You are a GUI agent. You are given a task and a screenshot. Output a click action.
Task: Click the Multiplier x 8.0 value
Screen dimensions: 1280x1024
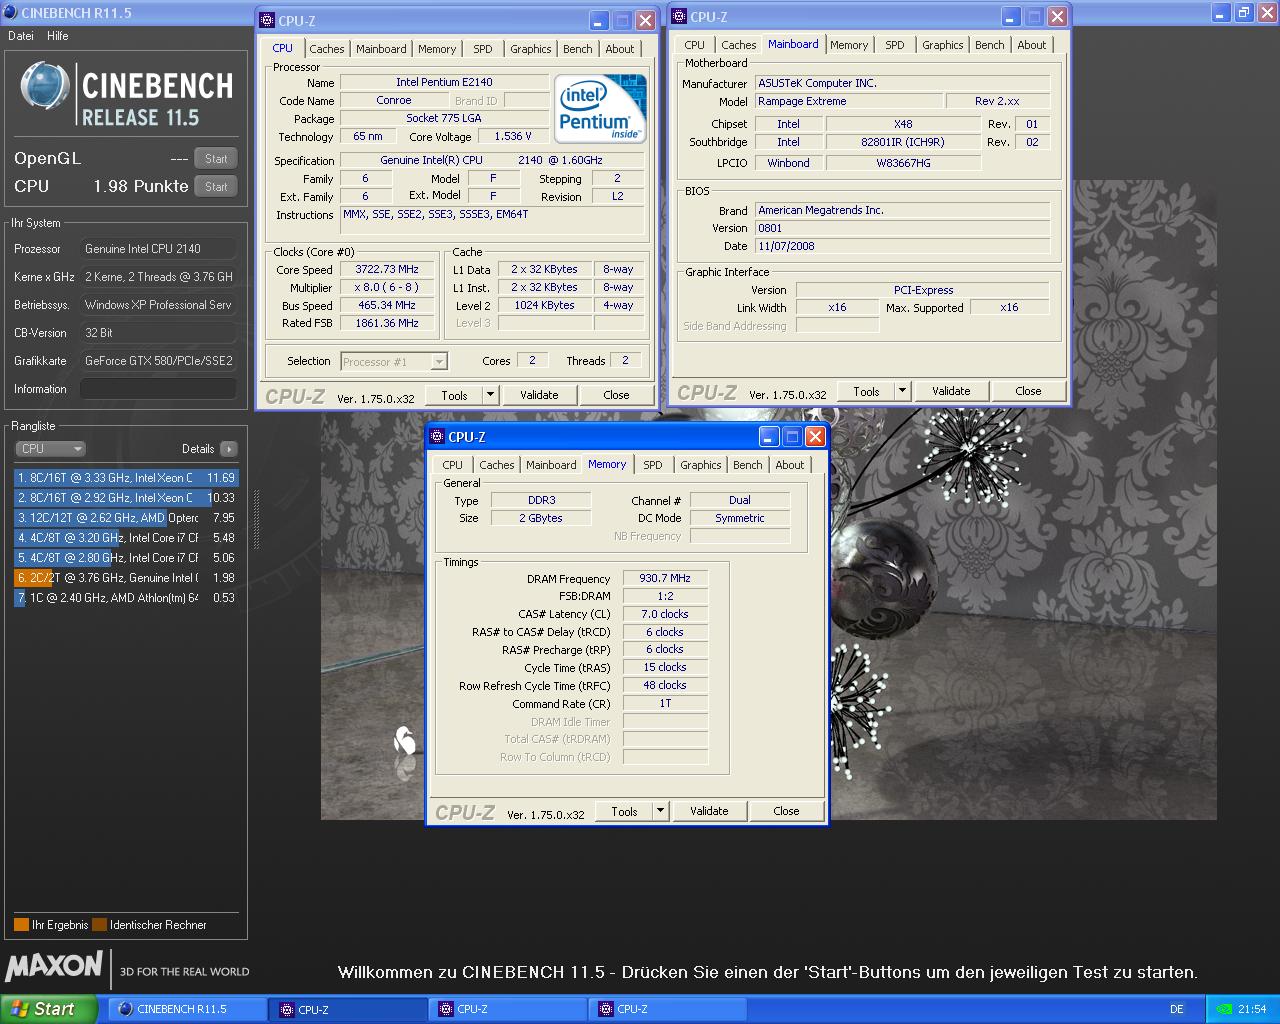coord(386,288)
